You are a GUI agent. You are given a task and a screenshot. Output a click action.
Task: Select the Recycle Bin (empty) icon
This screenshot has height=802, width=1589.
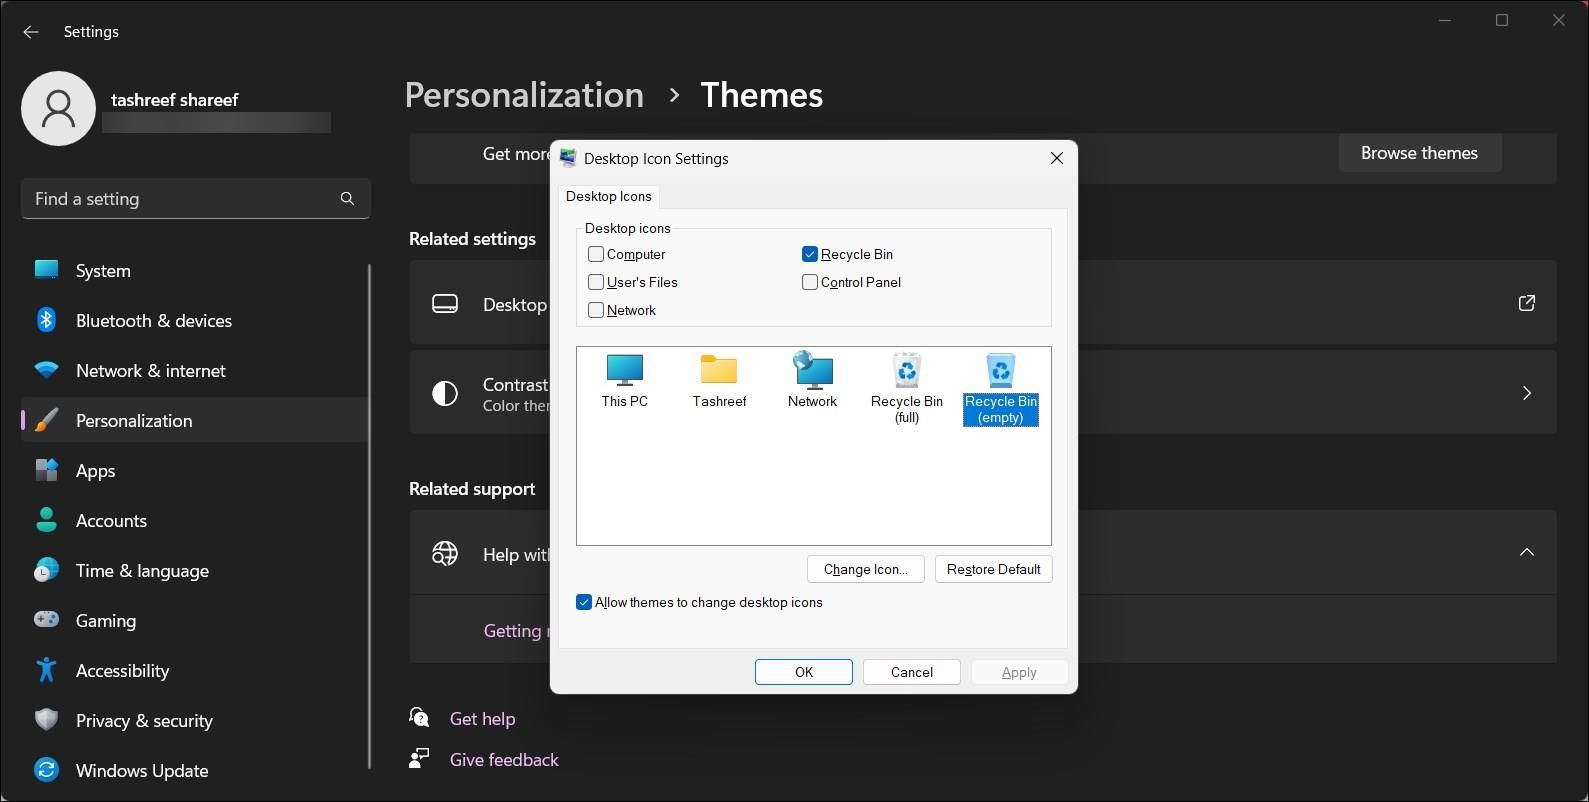[x=1000, y=386]
